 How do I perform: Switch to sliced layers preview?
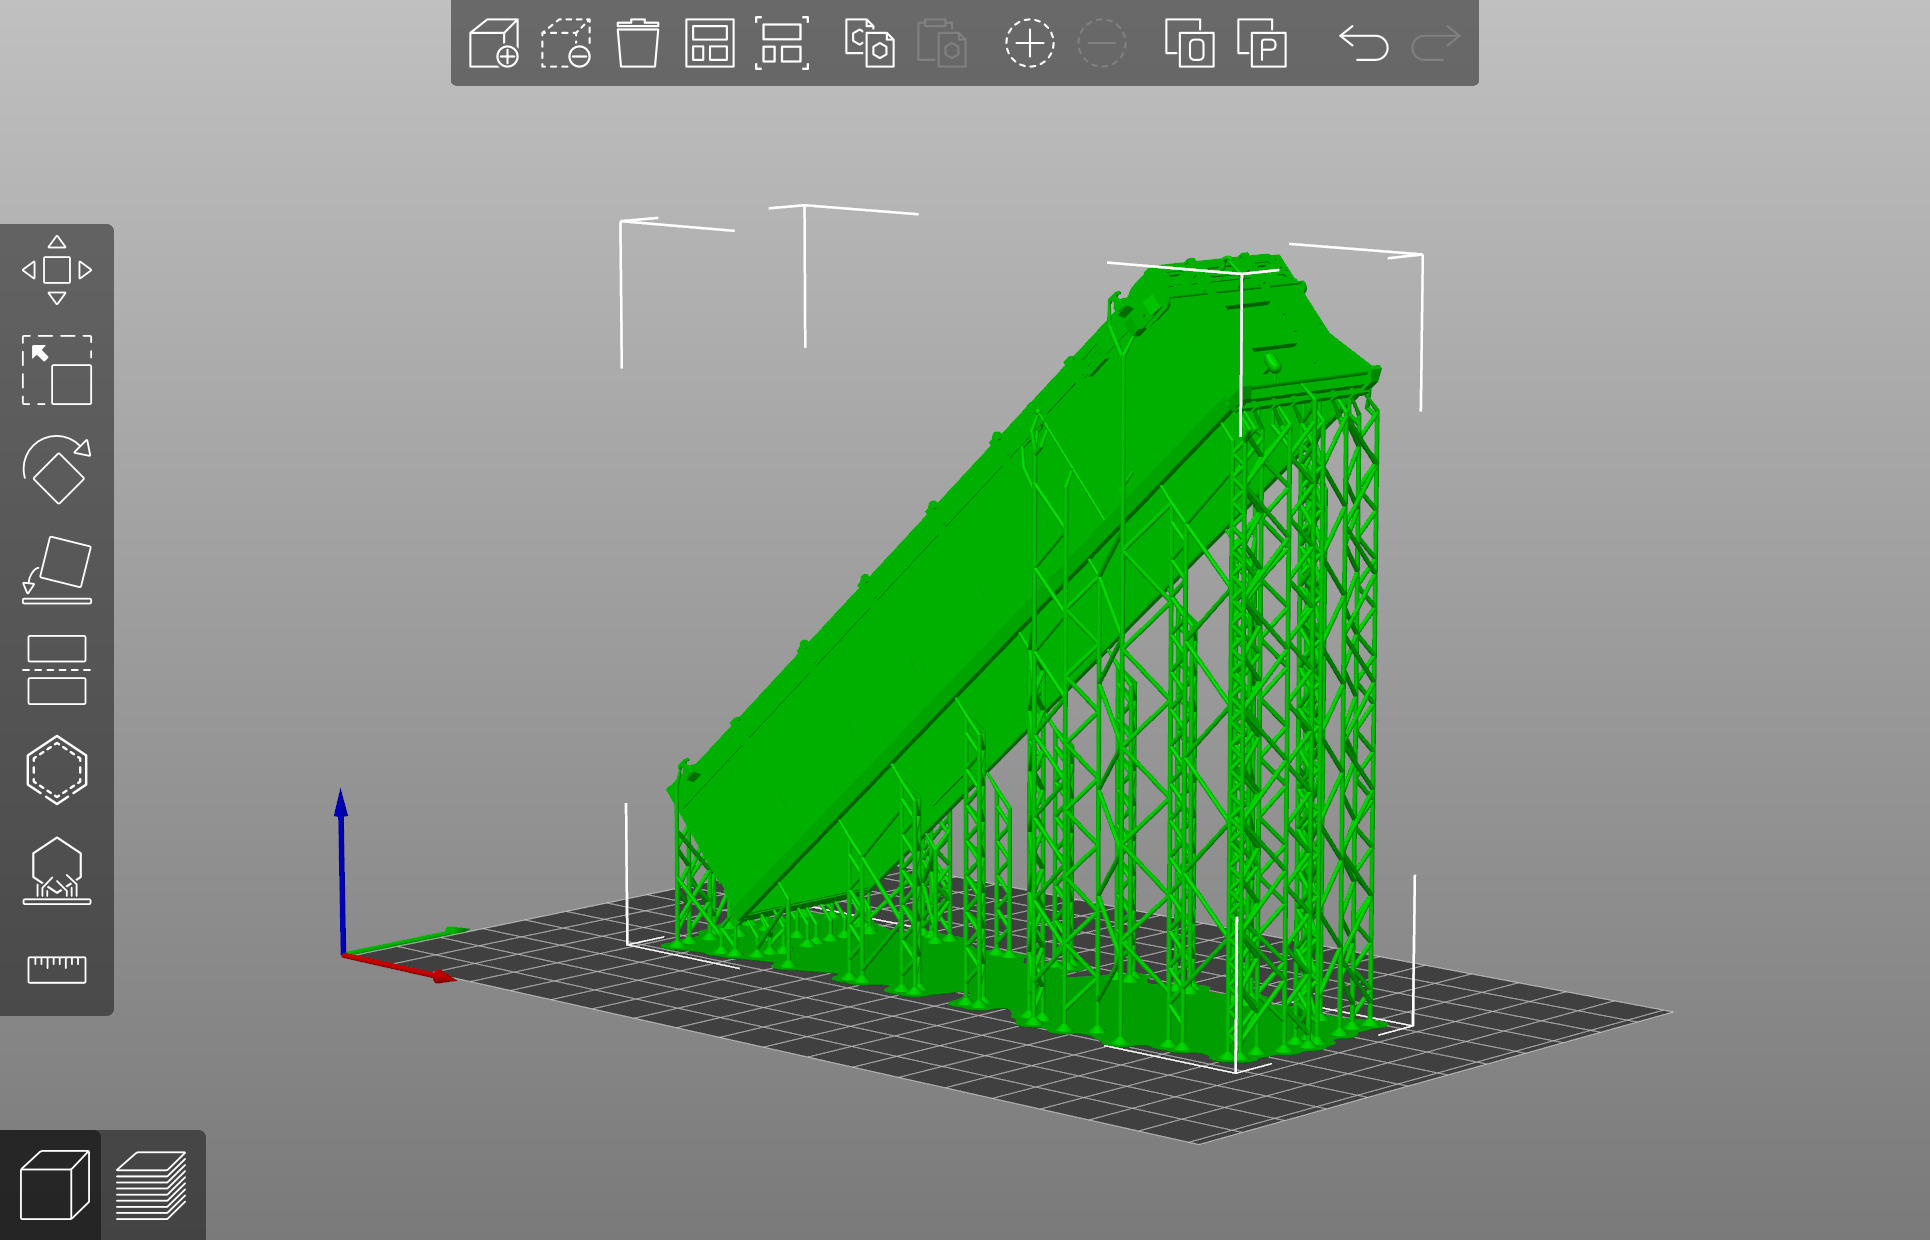tap(152, 1185)
